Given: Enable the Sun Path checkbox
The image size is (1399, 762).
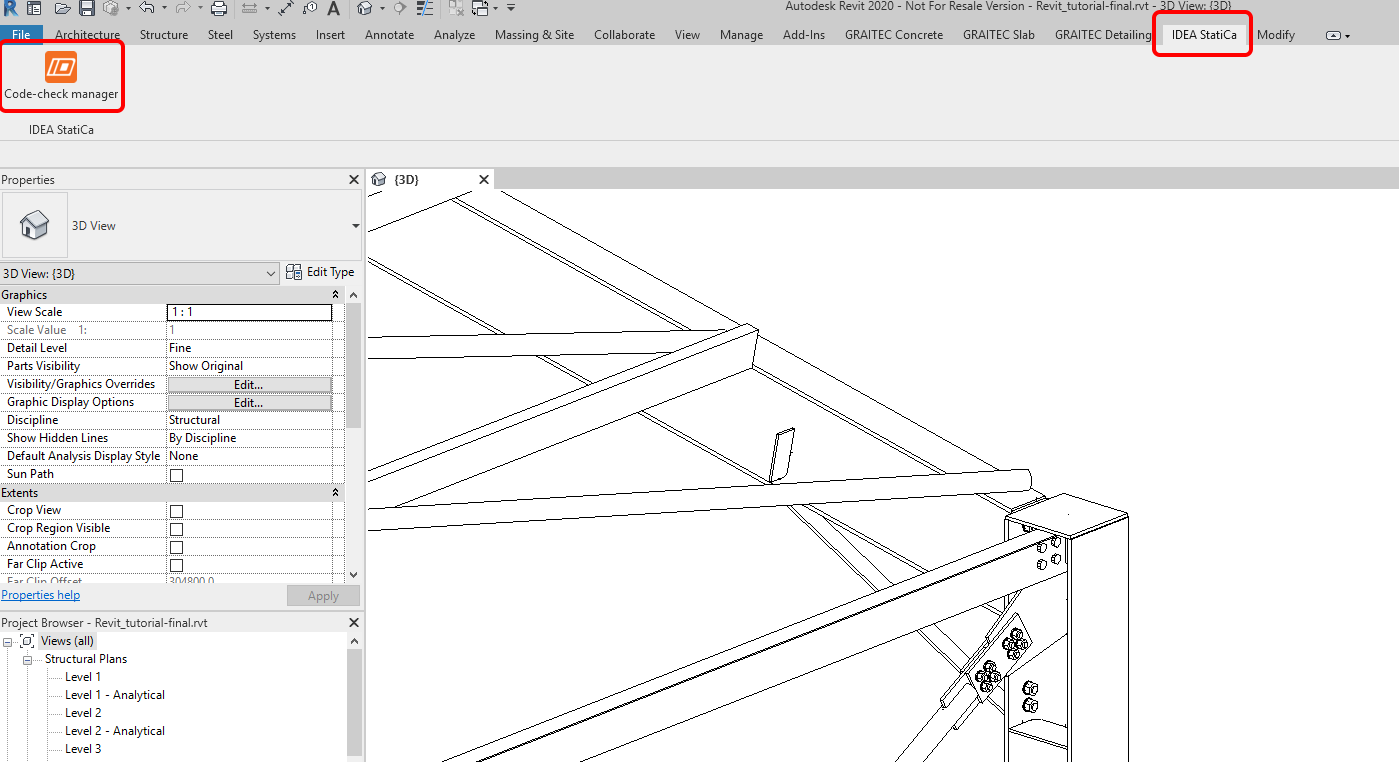Looking at the screenshot, I should click(x=176, y=475).
